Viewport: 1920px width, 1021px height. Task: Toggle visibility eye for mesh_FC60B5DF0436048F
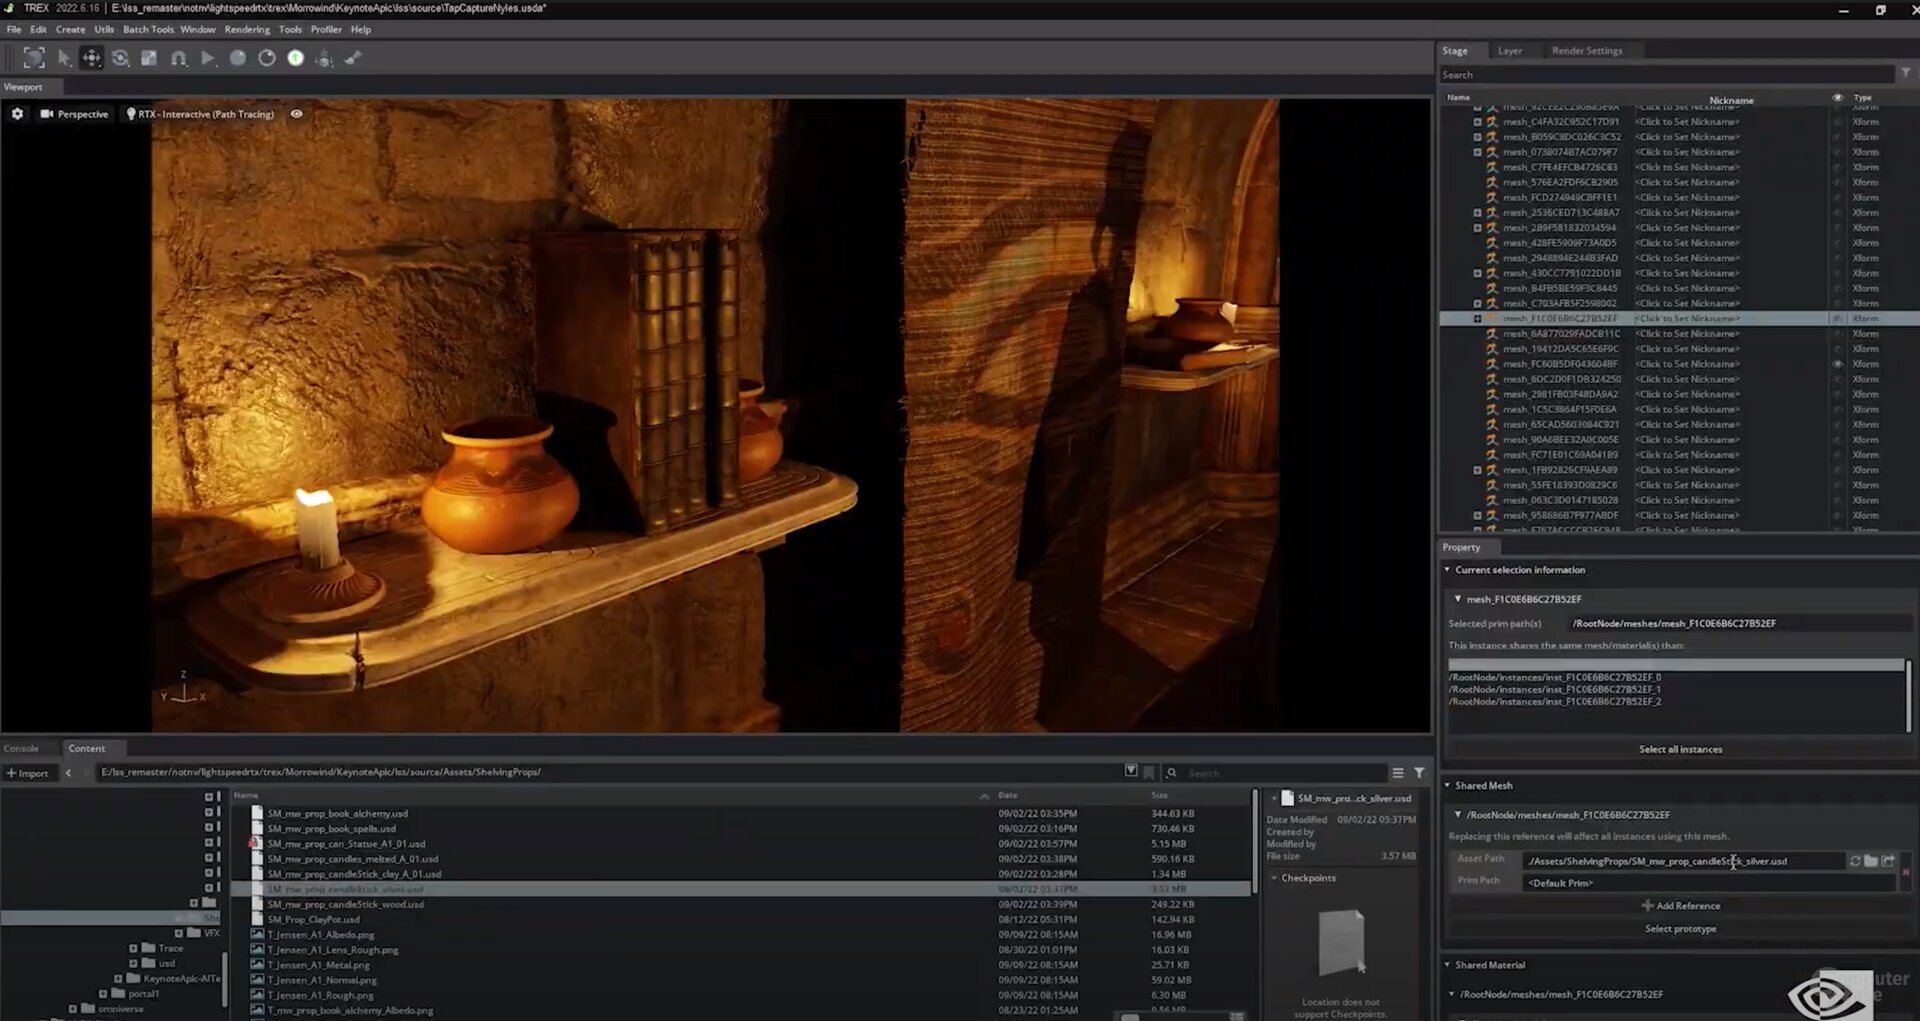pyautogui.click(x=1837, y=364)
